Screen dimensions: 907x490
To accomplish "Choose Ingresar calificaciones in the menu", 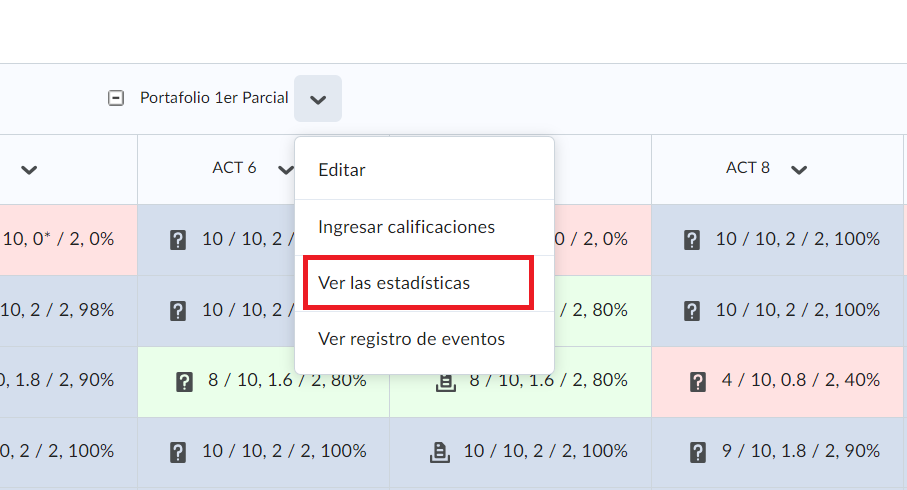I will pos(406,227).
